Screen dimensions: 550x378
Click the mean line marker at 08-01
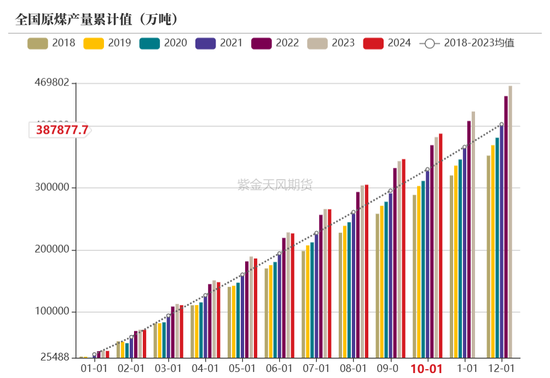(x=353, y=212)
